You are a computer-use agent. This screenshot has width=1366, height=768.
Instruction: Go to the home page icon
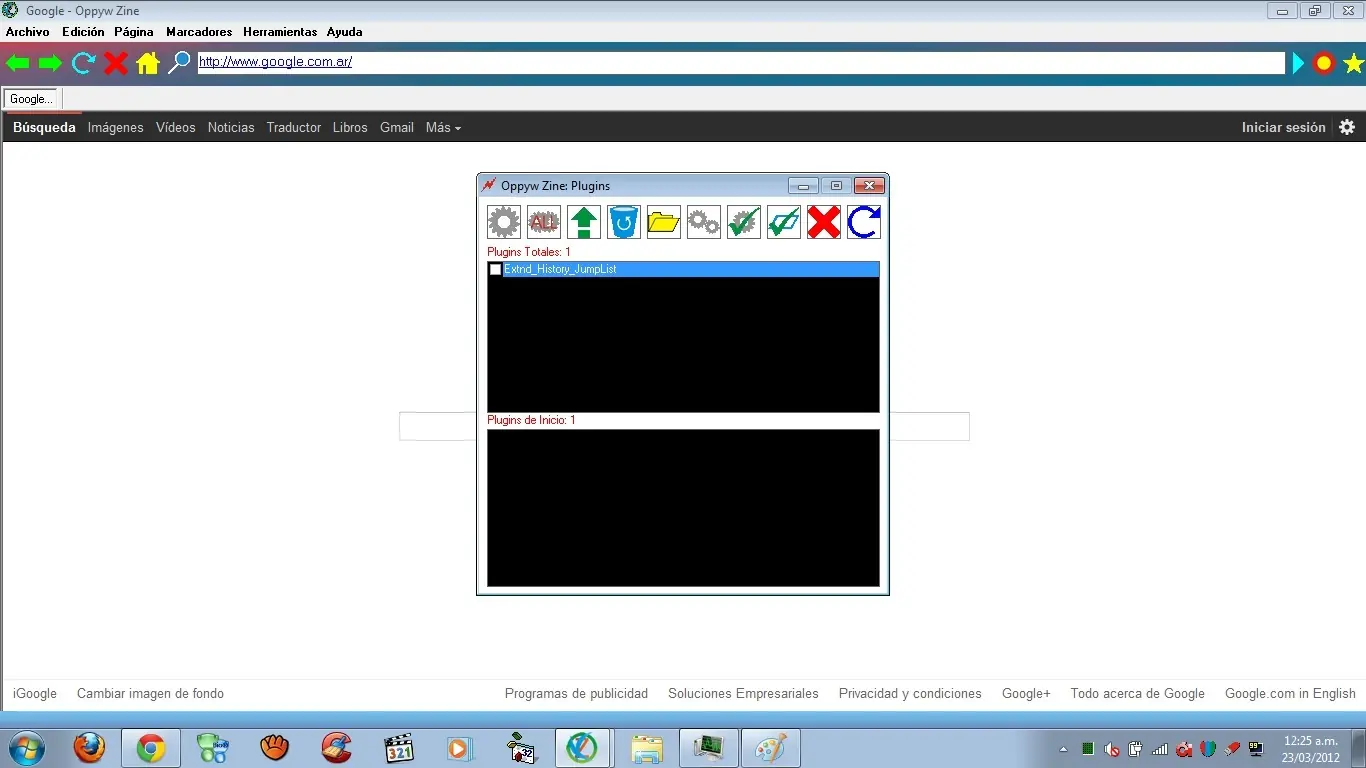(148, 64)
